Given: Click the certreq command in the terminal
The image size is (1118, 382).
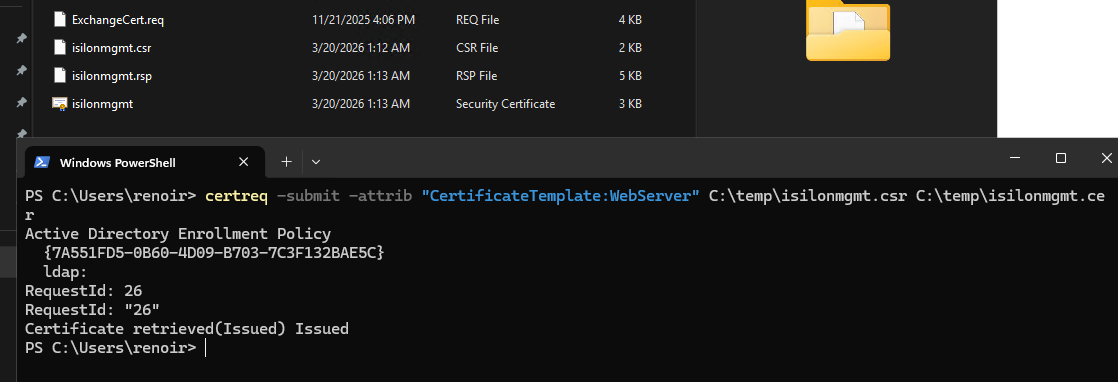Looking at the screenshot, I should (236, 197).
